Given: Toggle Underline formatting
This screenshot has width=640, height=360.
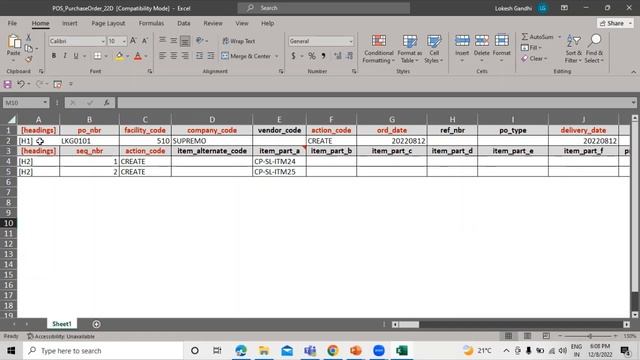Looking at the screenshot, I should coord(76,56).
